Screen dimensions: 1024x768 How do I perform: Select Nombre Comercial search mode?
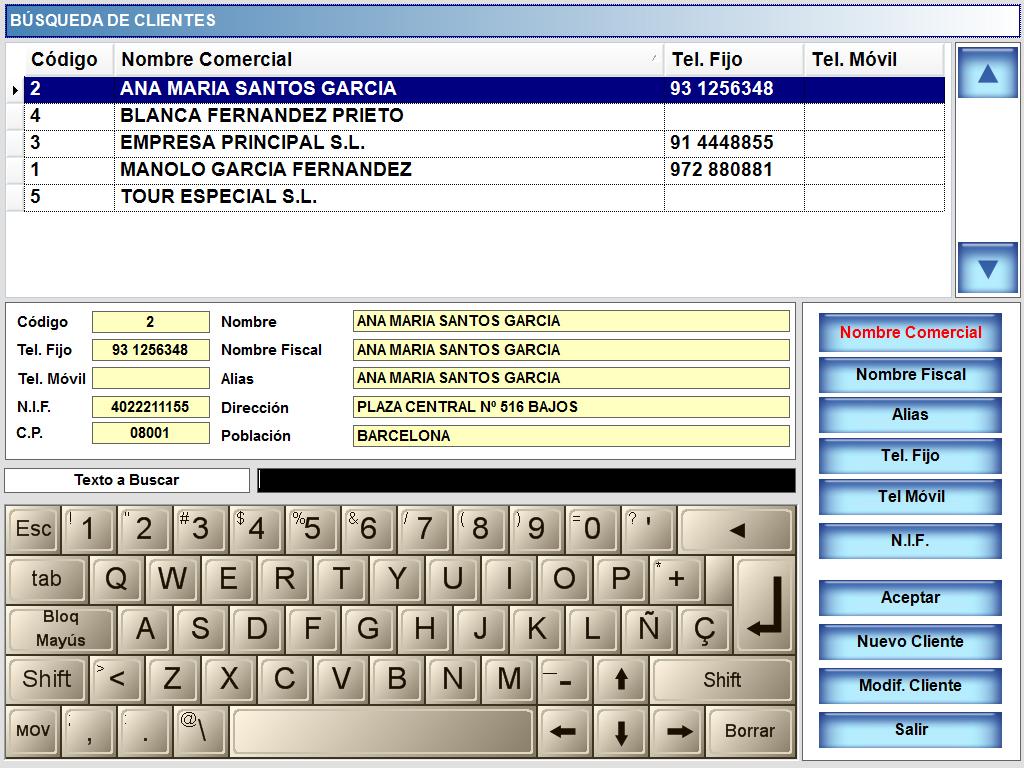[x=910, y=333]
